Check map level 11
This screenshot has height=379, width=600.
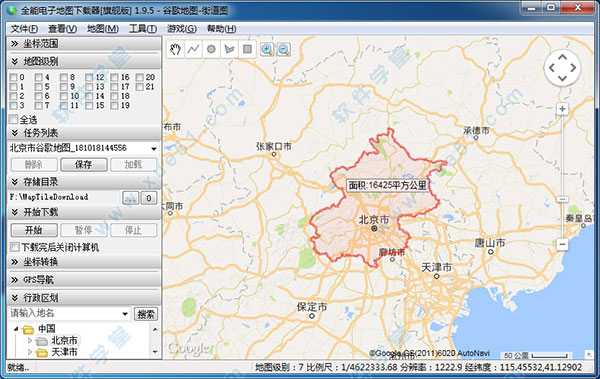tap(64, 106)
